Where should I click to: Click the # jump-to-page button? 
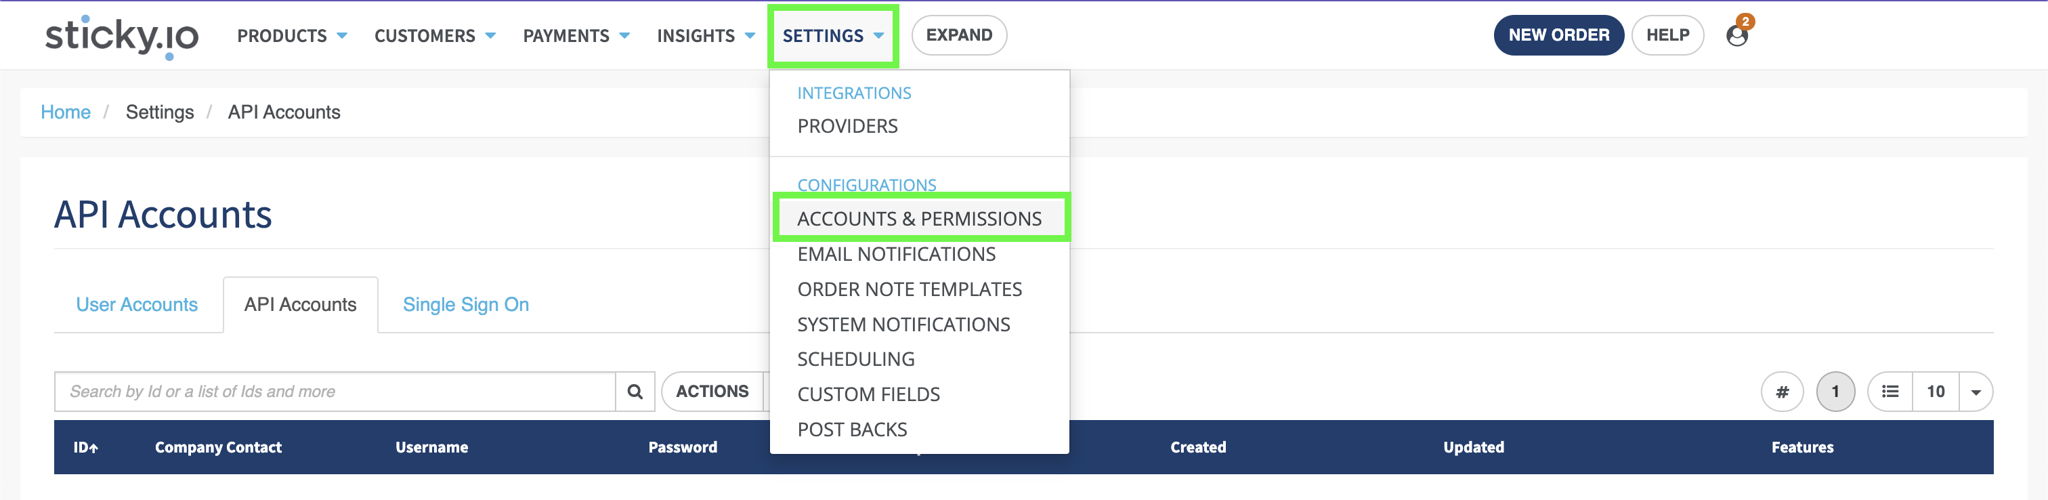click(x=1782, y=392)
